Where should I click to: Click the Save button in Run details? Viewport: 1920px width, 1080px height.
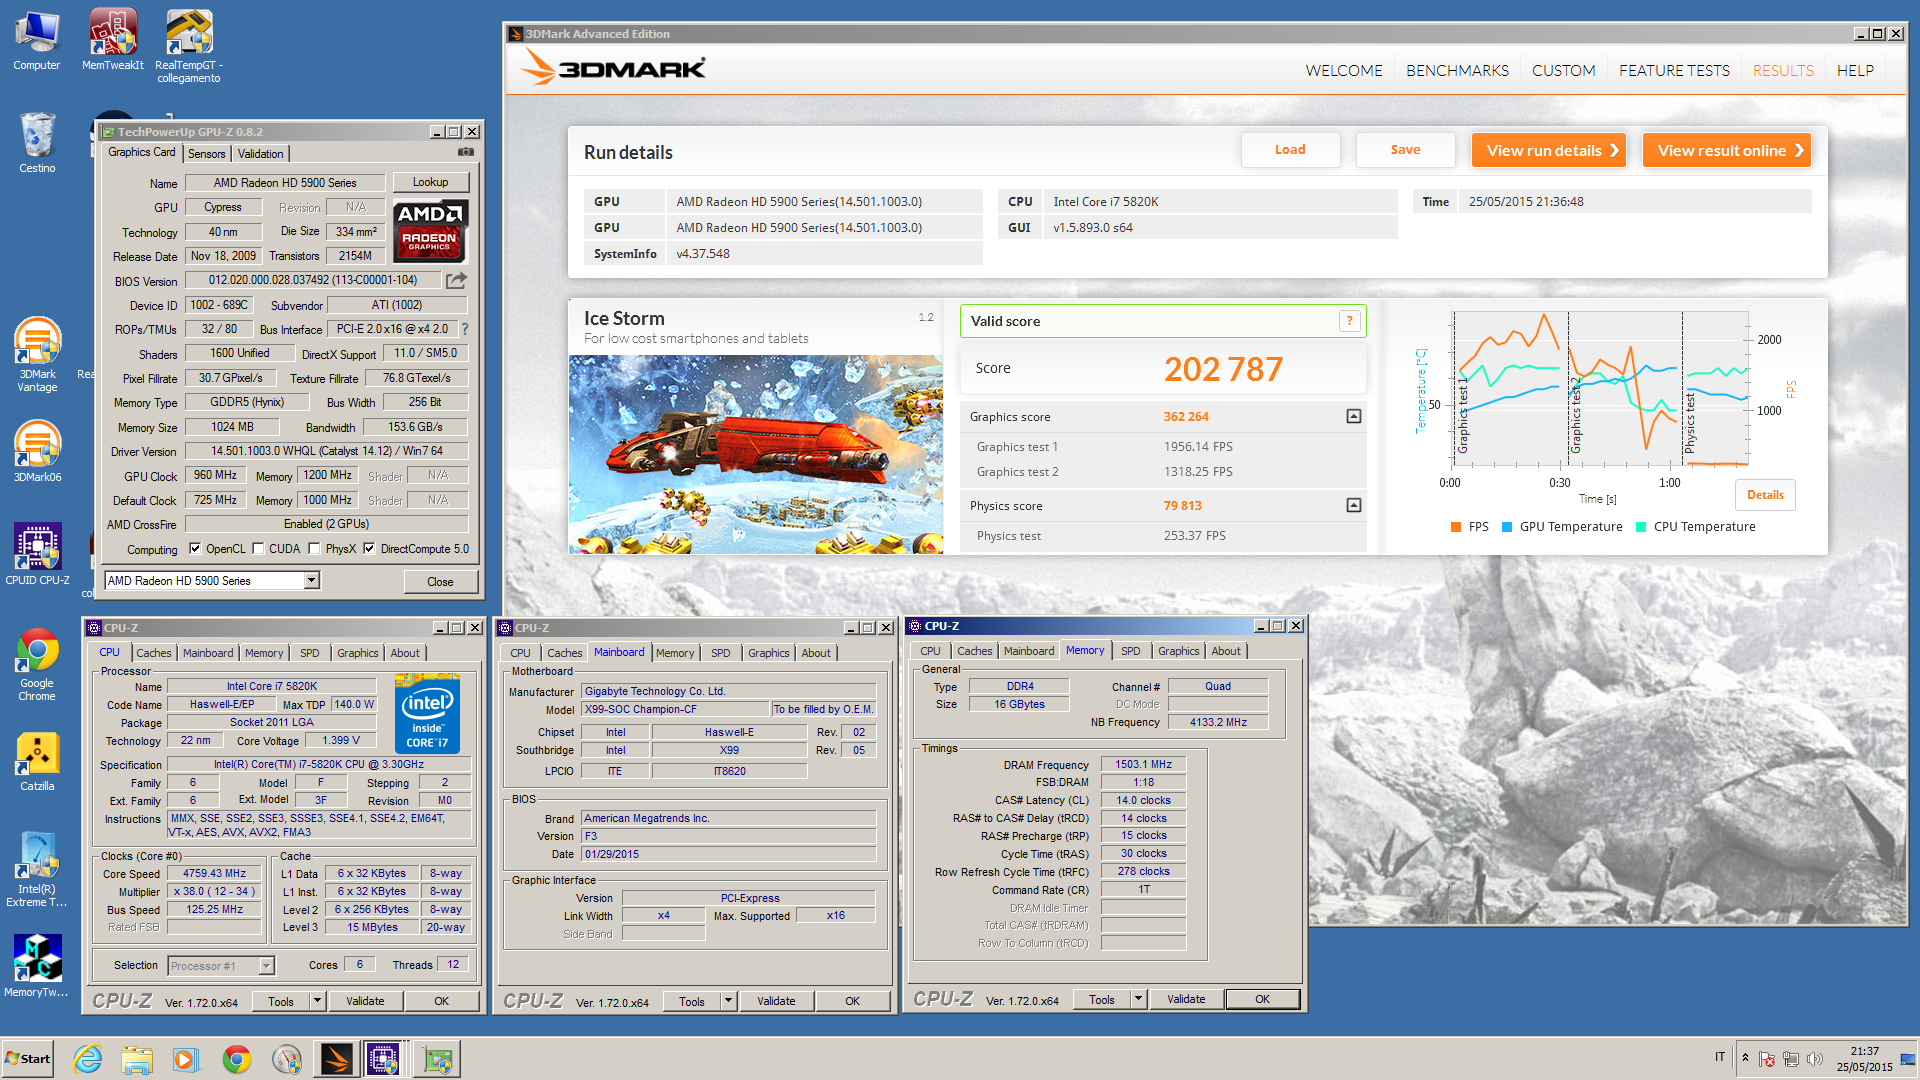coord(1405,150)
